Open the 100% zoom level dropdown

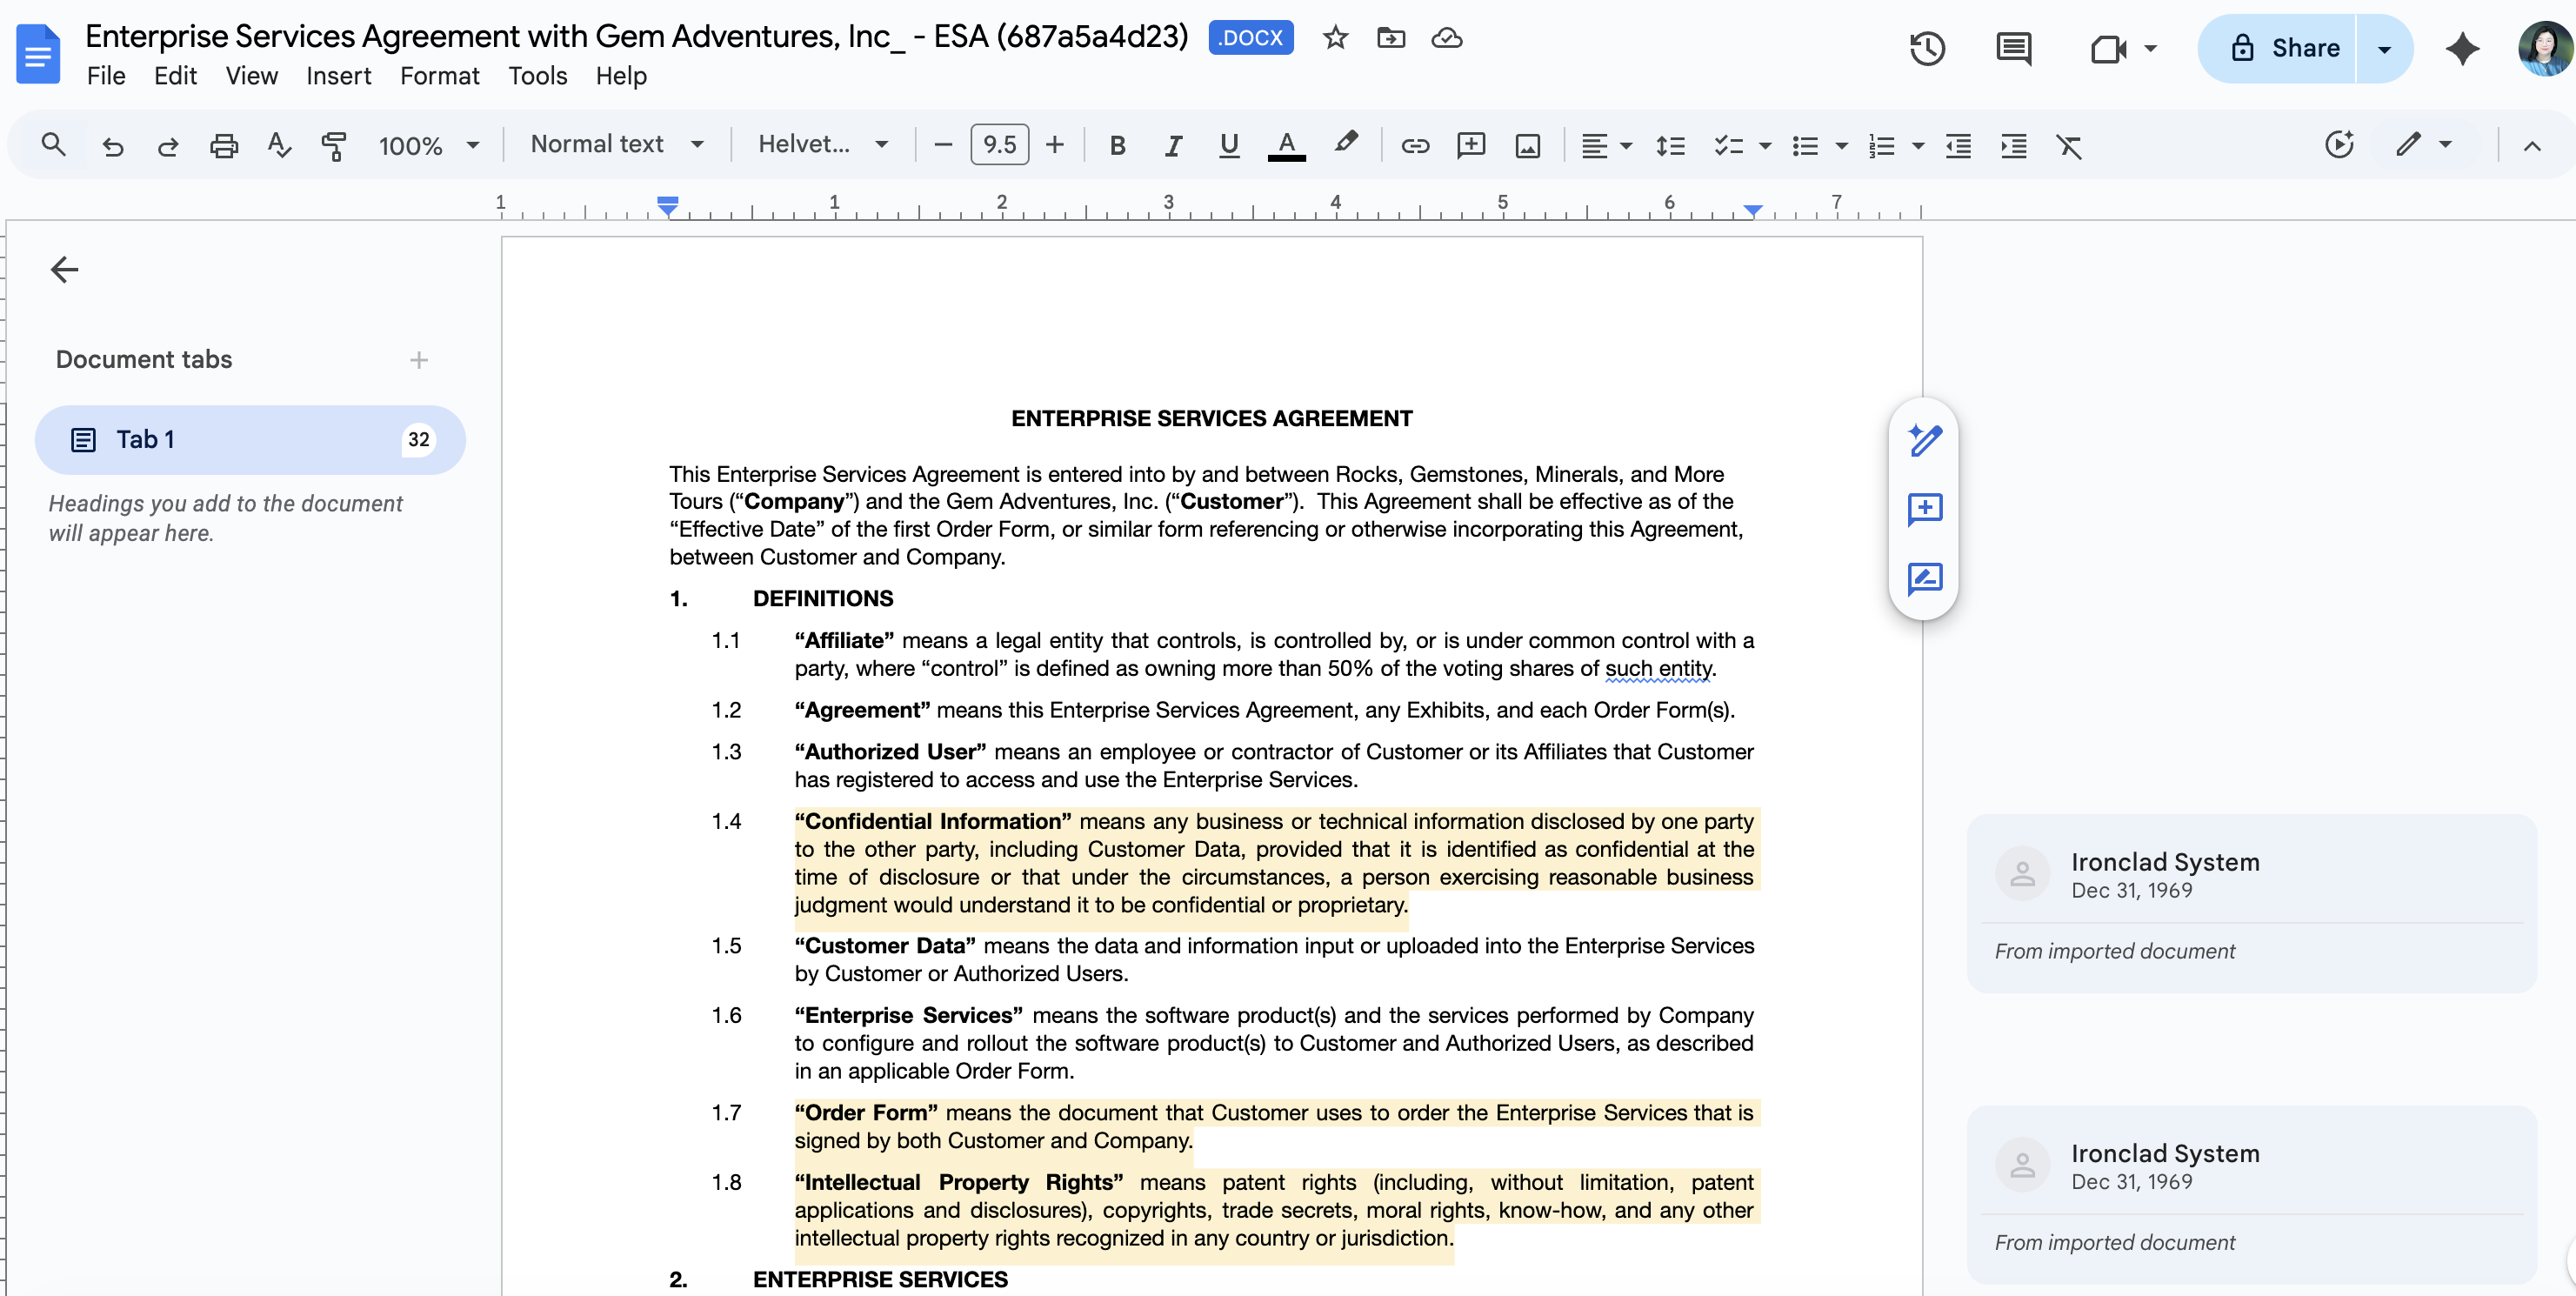point(428,146)
